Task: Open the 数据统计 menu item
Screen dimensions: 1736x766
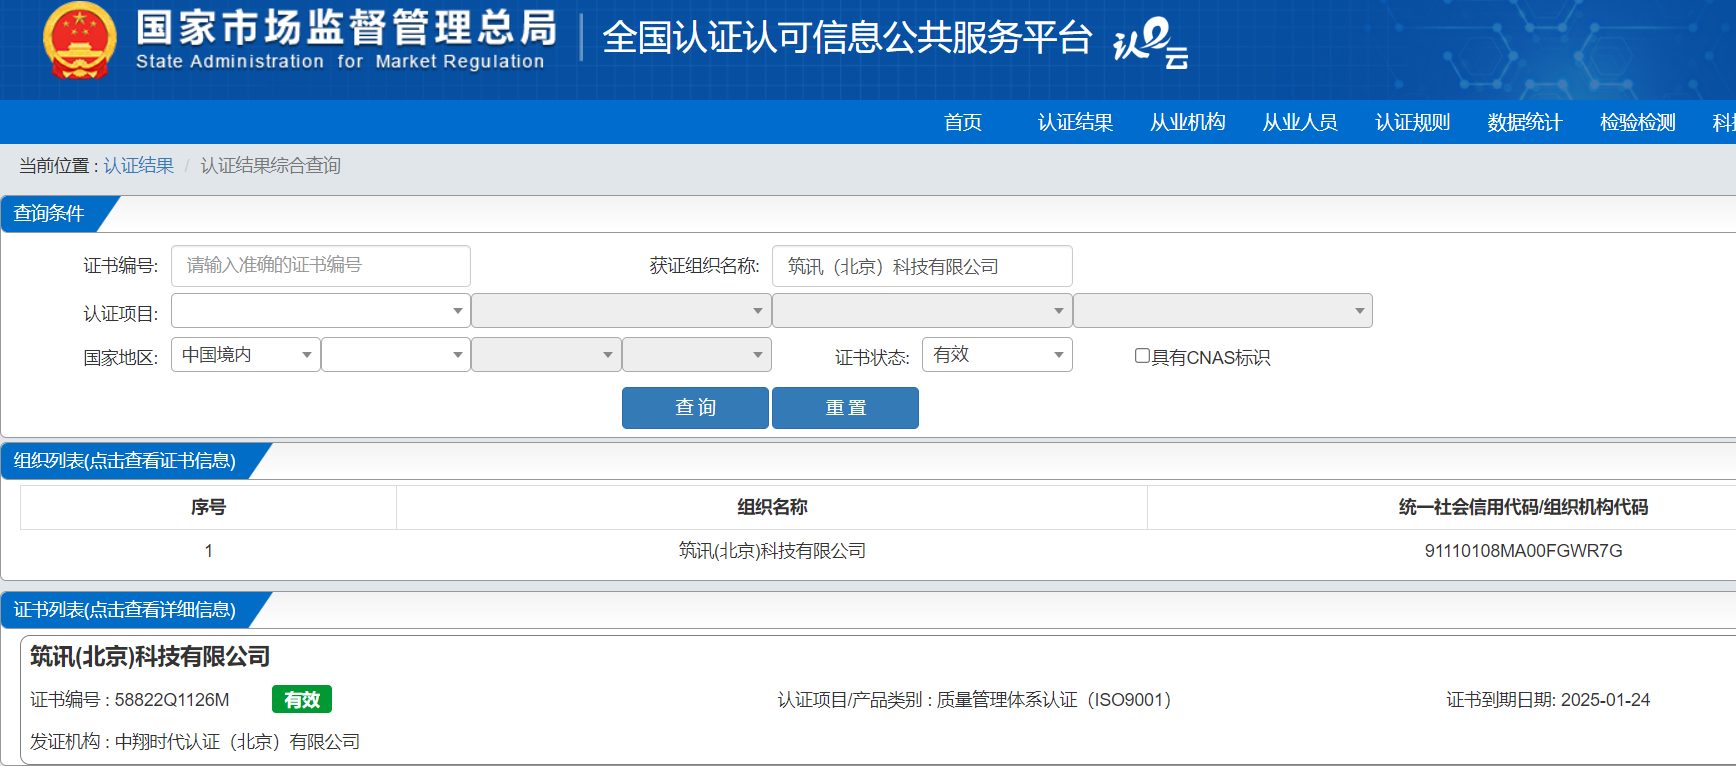Action: coord(1525,122)
